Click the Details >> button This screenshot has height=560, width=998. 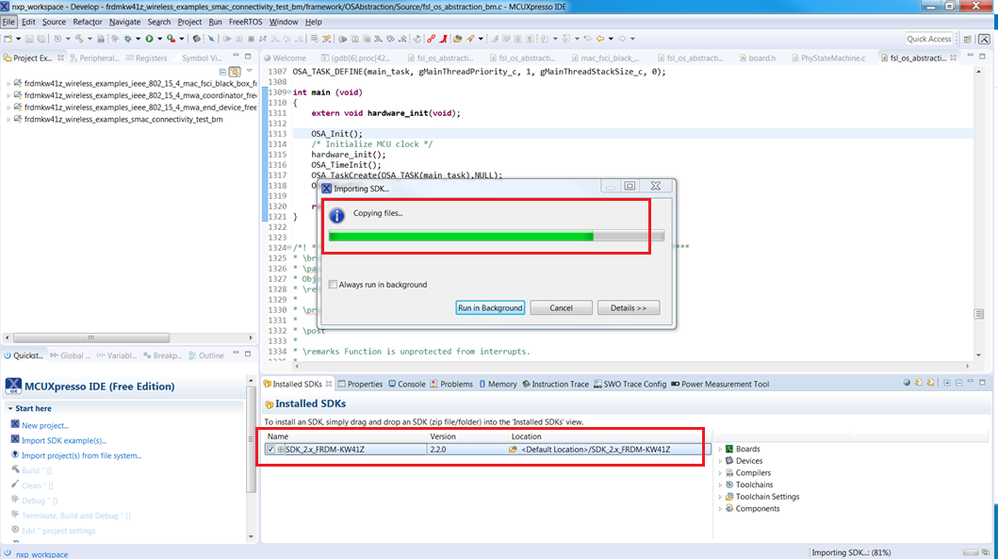pos(628,308)
